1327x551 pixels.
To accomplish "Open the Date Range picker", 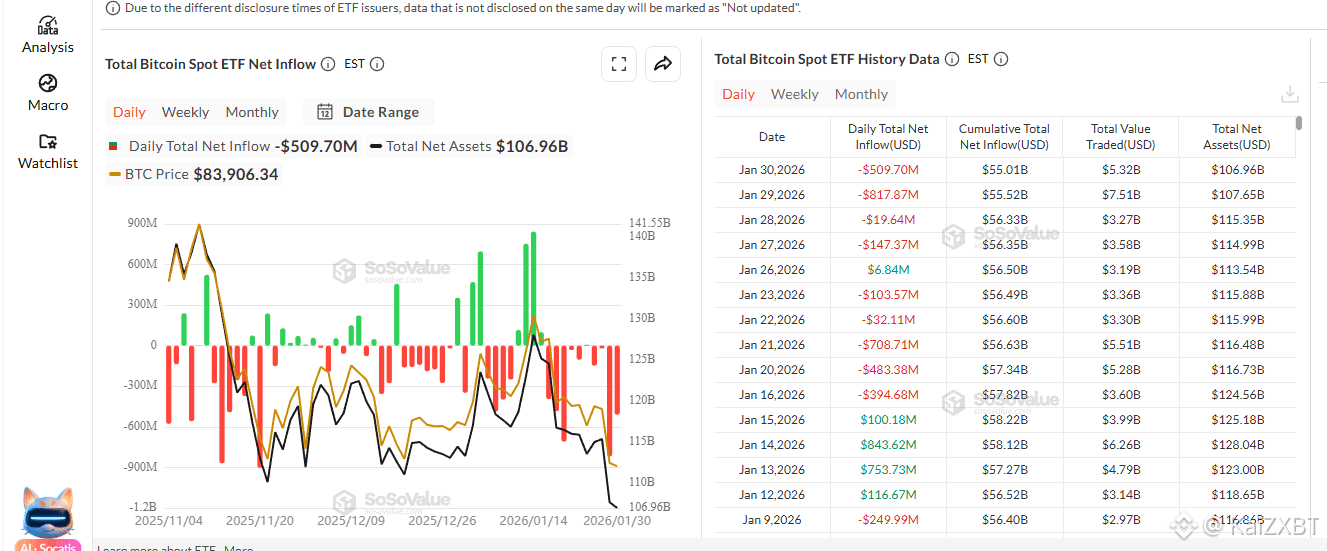I will click(x=368, y=112).
